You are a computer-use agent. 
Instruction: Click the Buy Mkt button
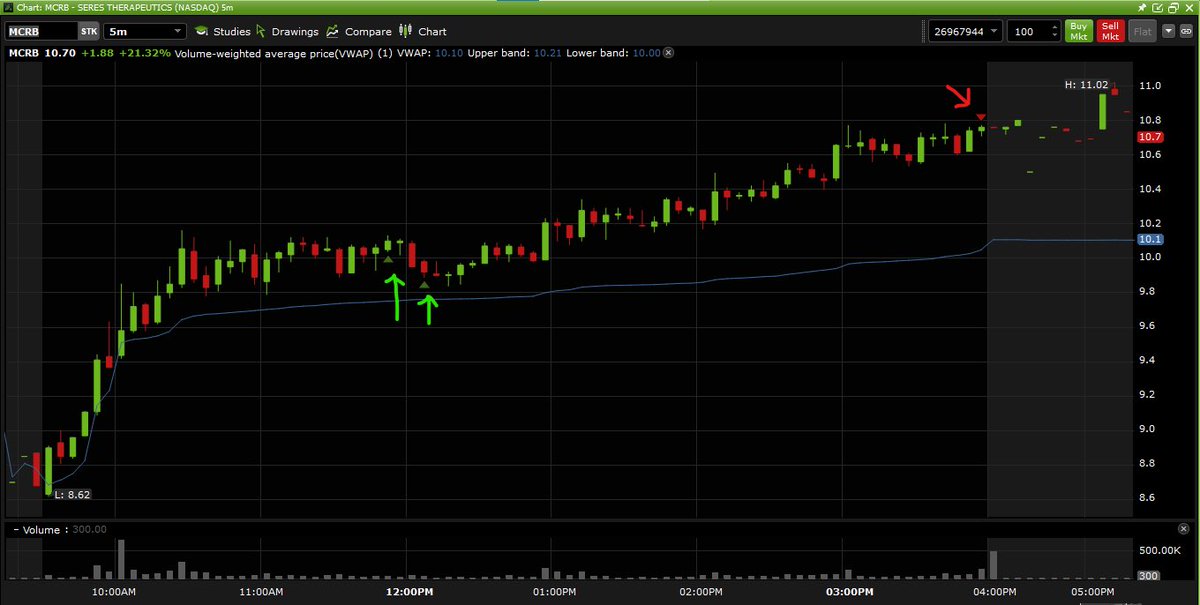pos(1078,31)
